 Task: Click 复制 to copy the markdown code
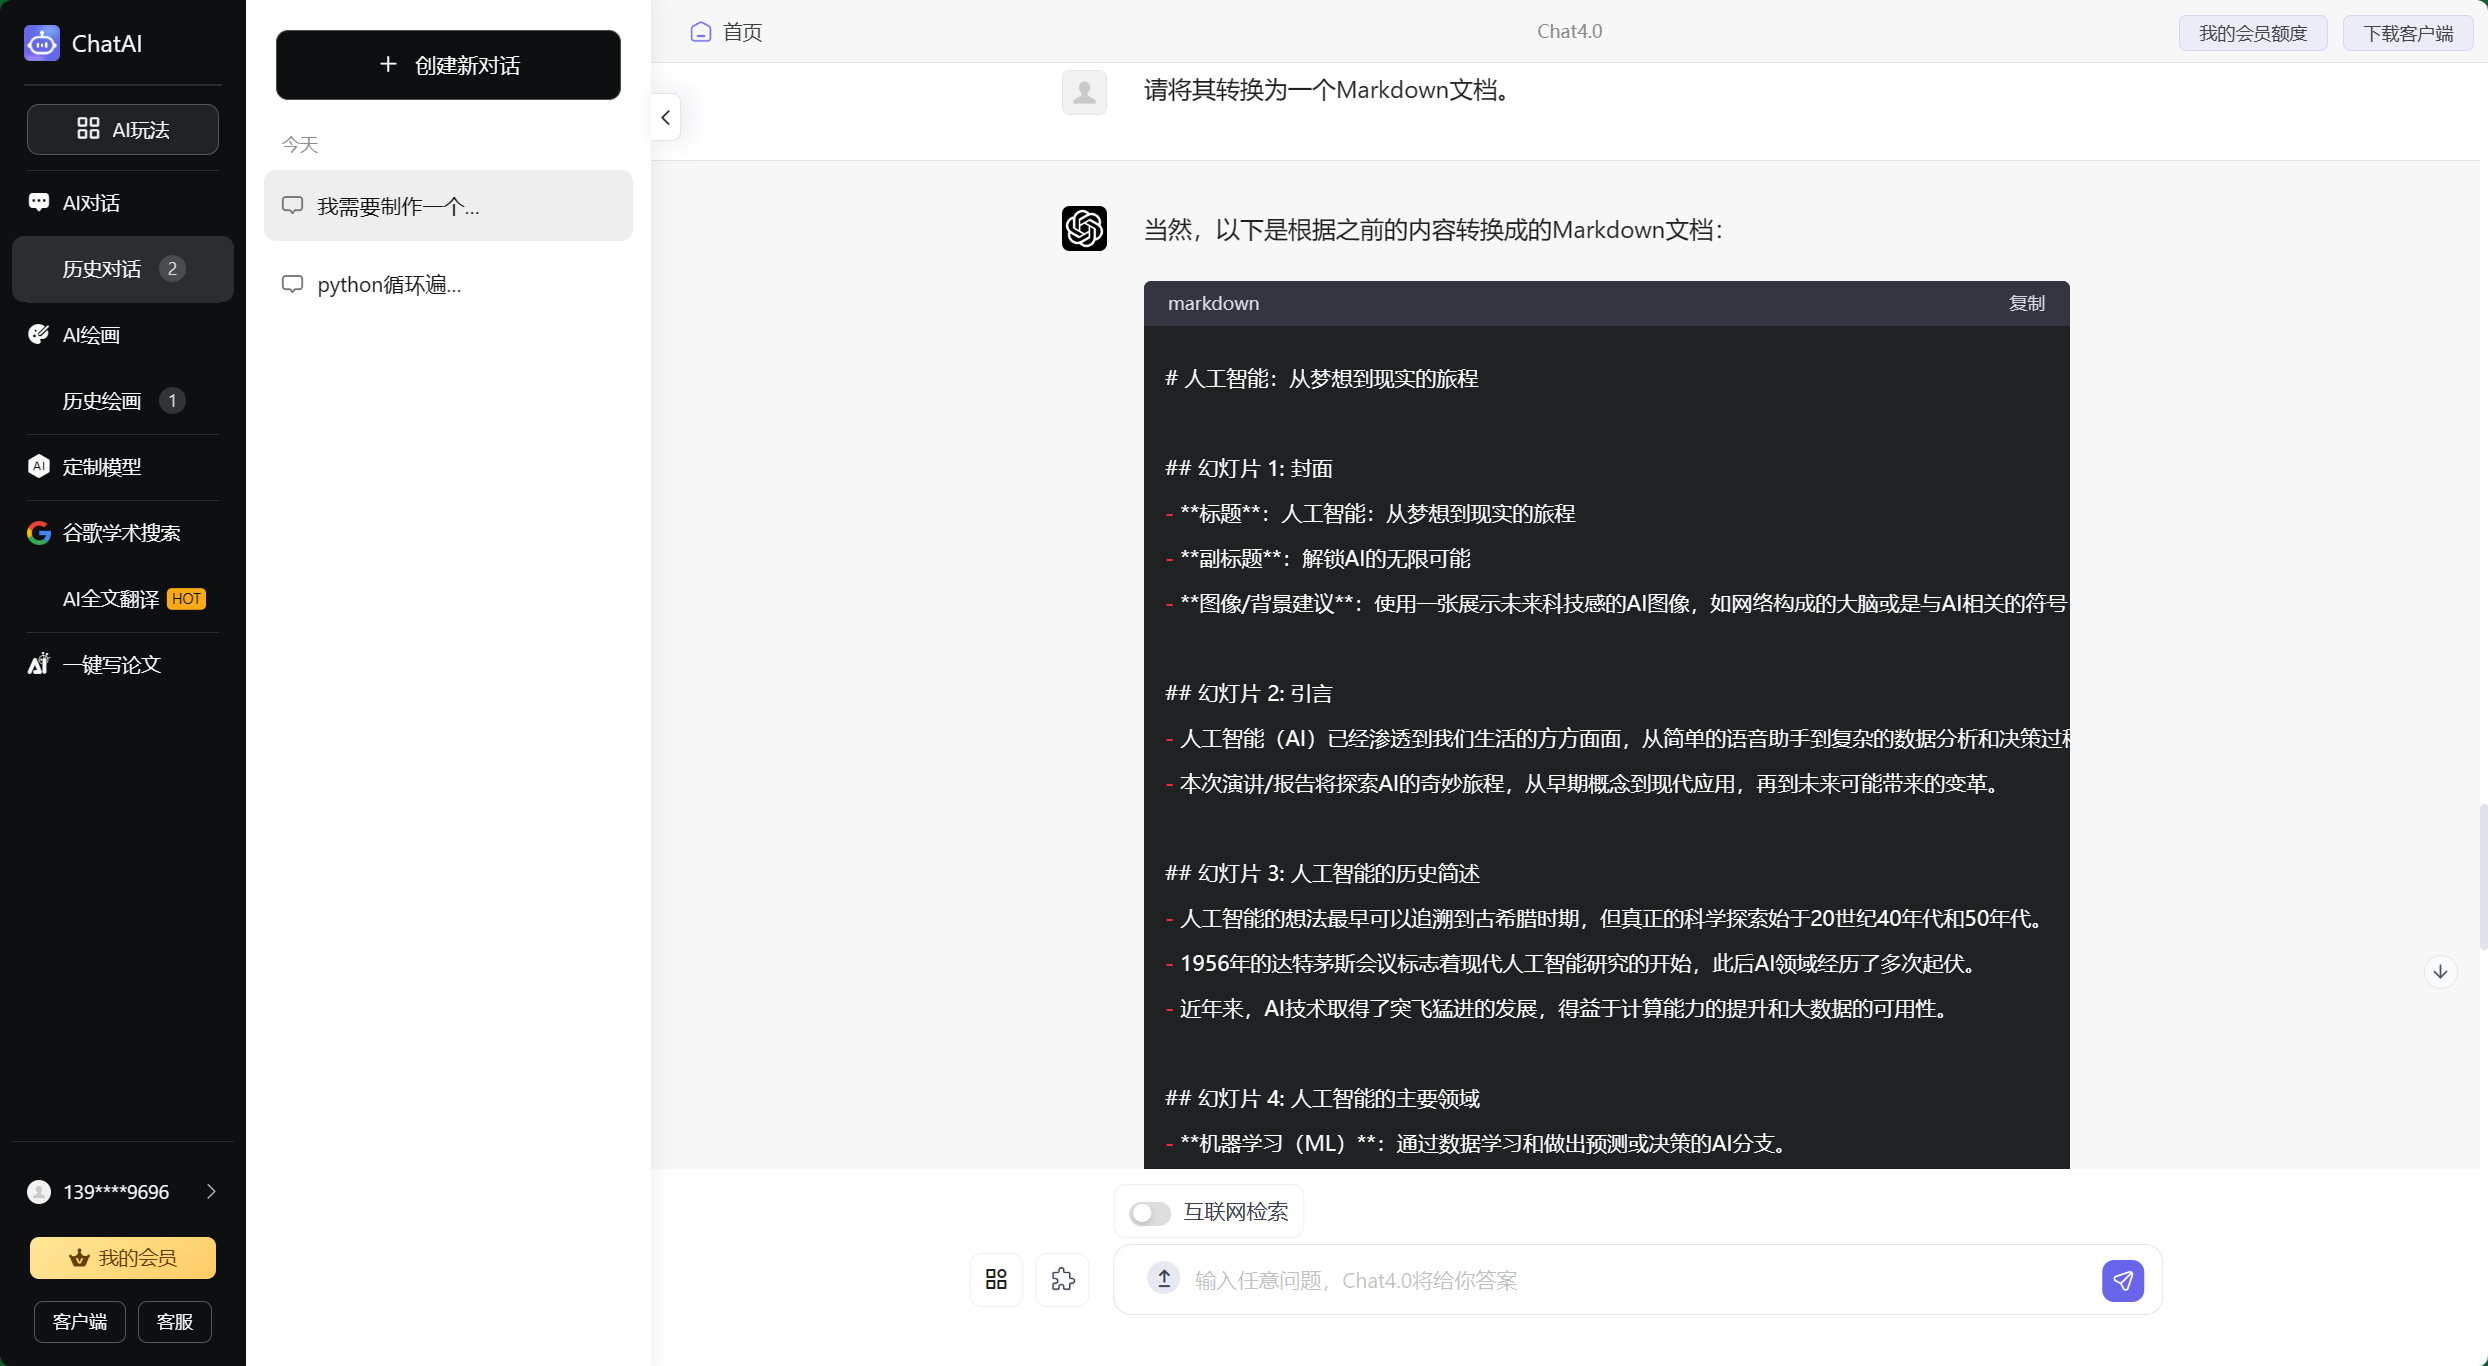point(2027,303)
